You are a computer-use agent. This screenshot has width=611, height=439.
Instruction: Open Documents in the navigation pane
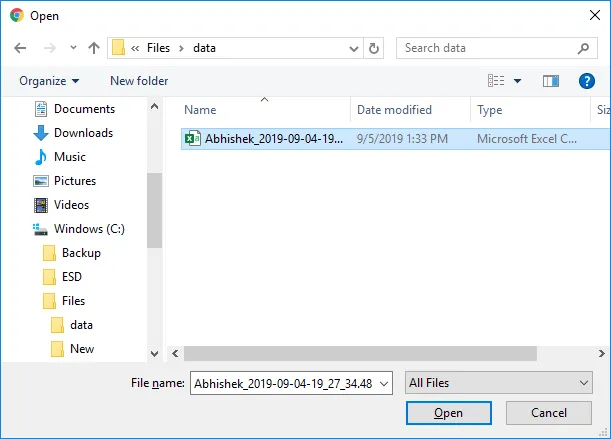84,109
